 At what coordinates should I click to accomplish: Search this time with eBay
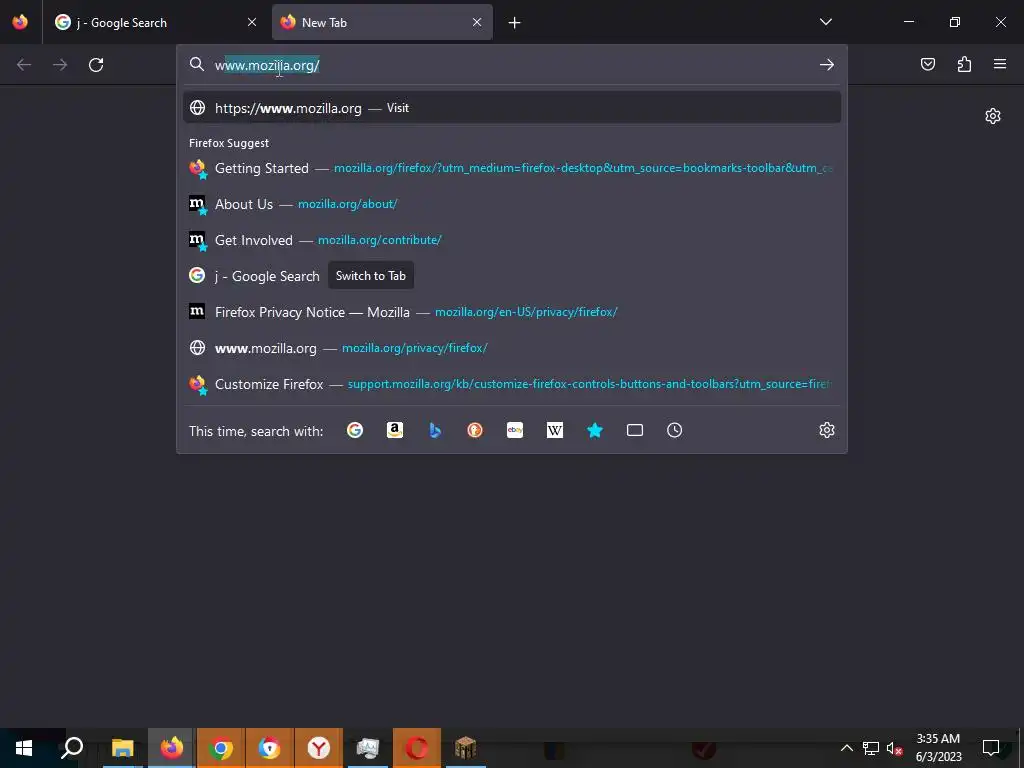[515, 430]
